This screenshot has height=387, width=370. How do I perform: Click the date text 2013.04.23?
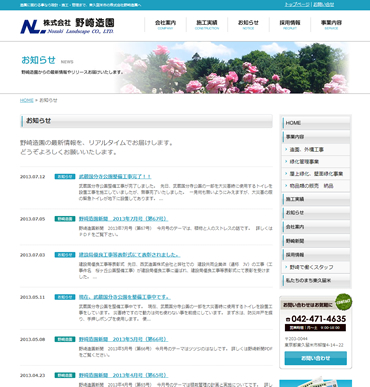[32, 375]
